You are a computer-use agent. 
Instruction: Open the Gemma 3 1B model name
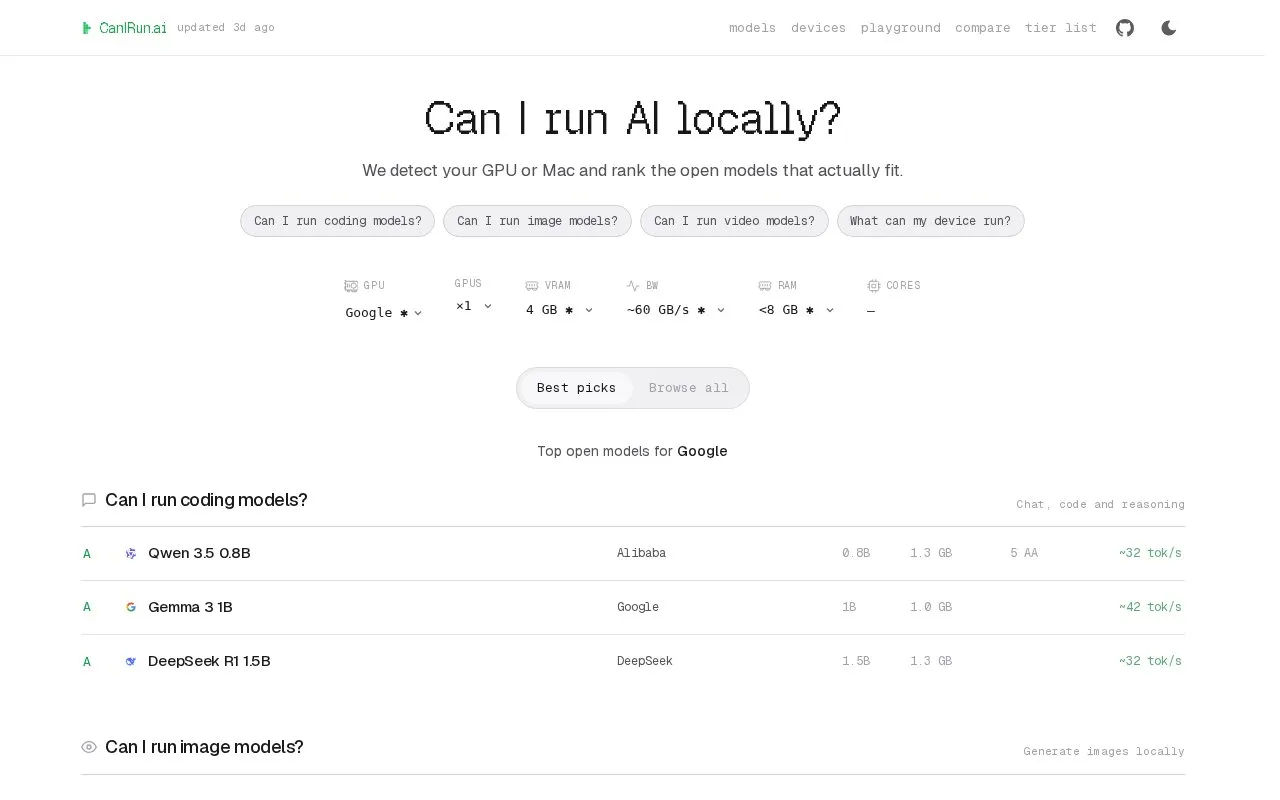190,607
